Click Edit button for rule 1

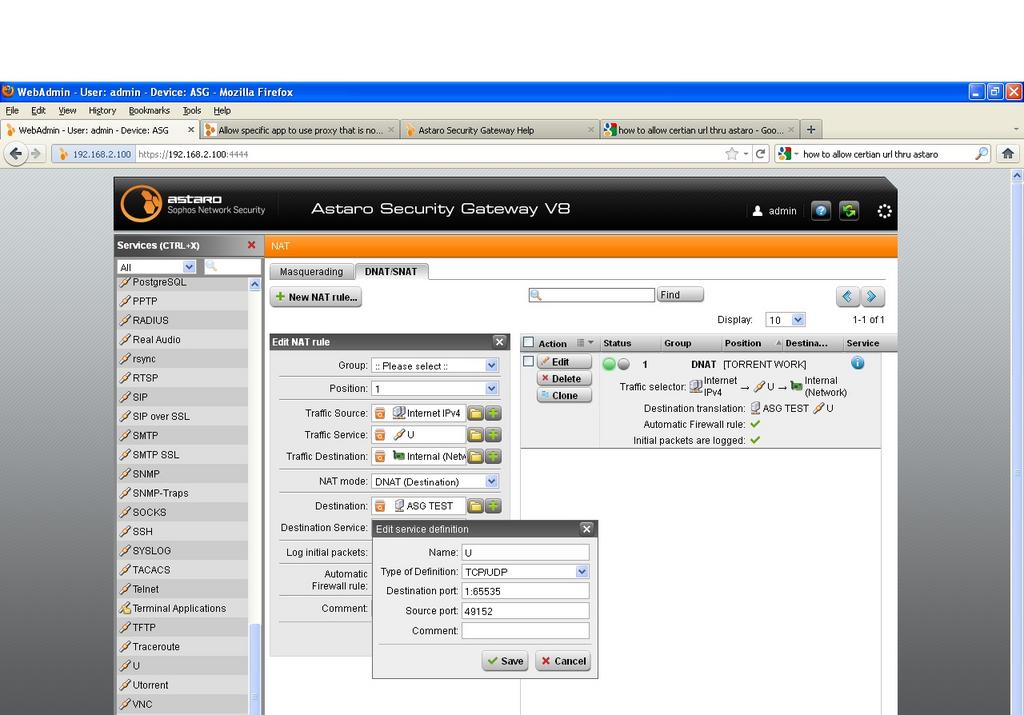(564, 362)
